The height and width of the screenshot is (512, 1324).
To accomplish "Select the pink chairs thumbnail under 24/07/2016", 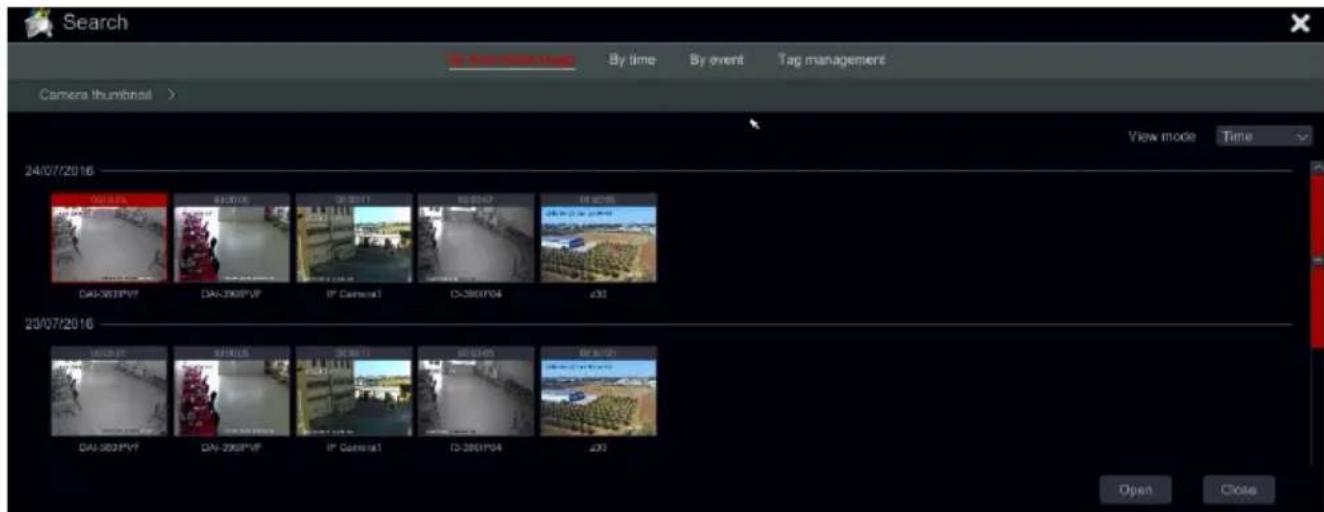I will click(232, 238).
